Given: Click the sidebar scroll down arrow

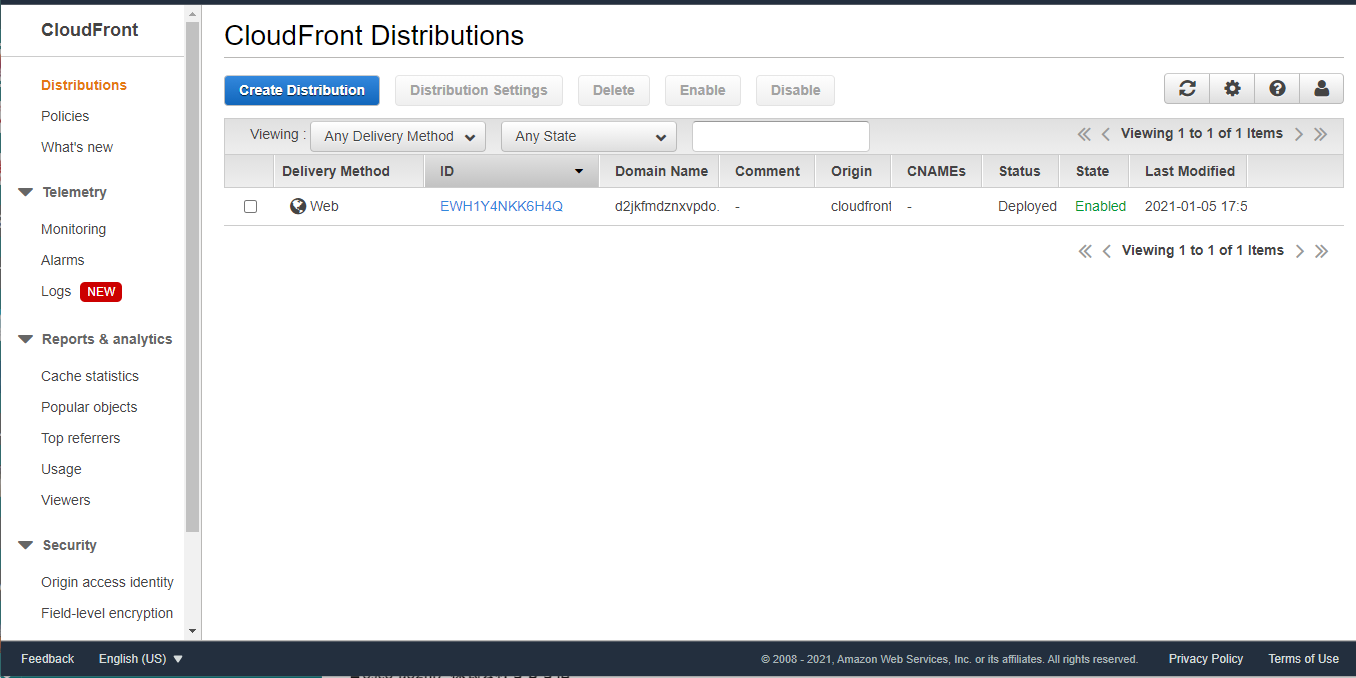Looking at the screenshot, I should pyautogui.click(x=193, y=632).
